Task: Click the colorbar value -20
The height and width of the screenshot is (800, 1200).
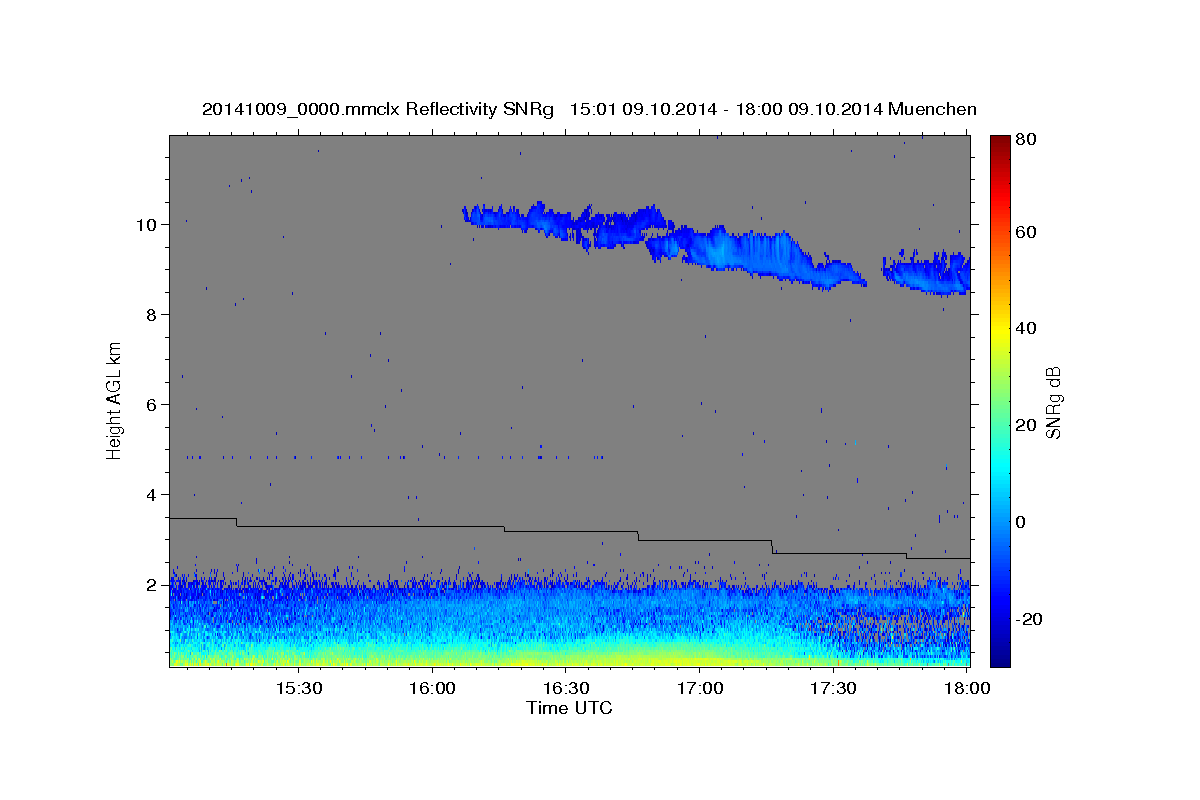Action: (1030, 619)
